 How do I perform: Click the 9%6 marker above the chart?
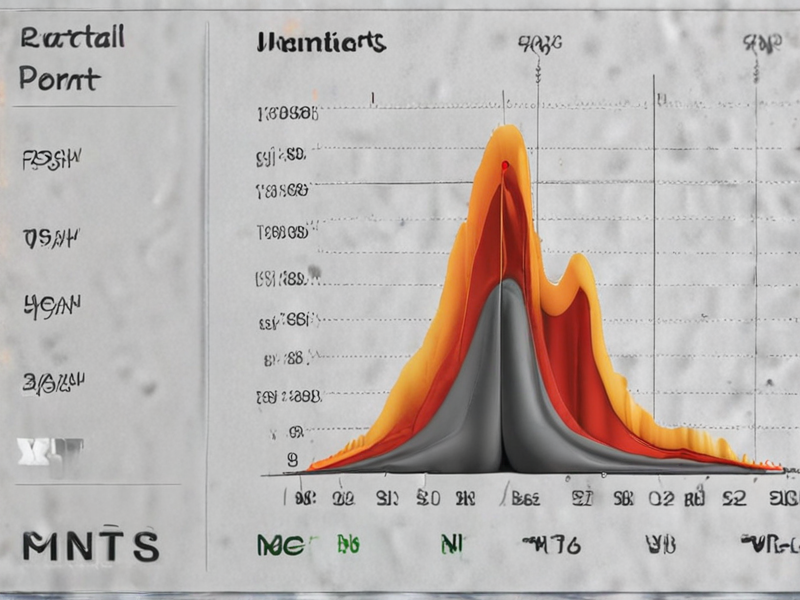(538, 43)
